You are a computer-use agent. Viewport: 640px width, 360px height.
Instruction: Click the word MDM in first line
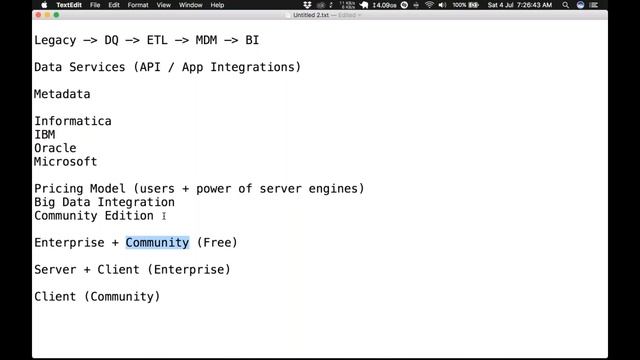pyautogui.click(x=206, y=40)
